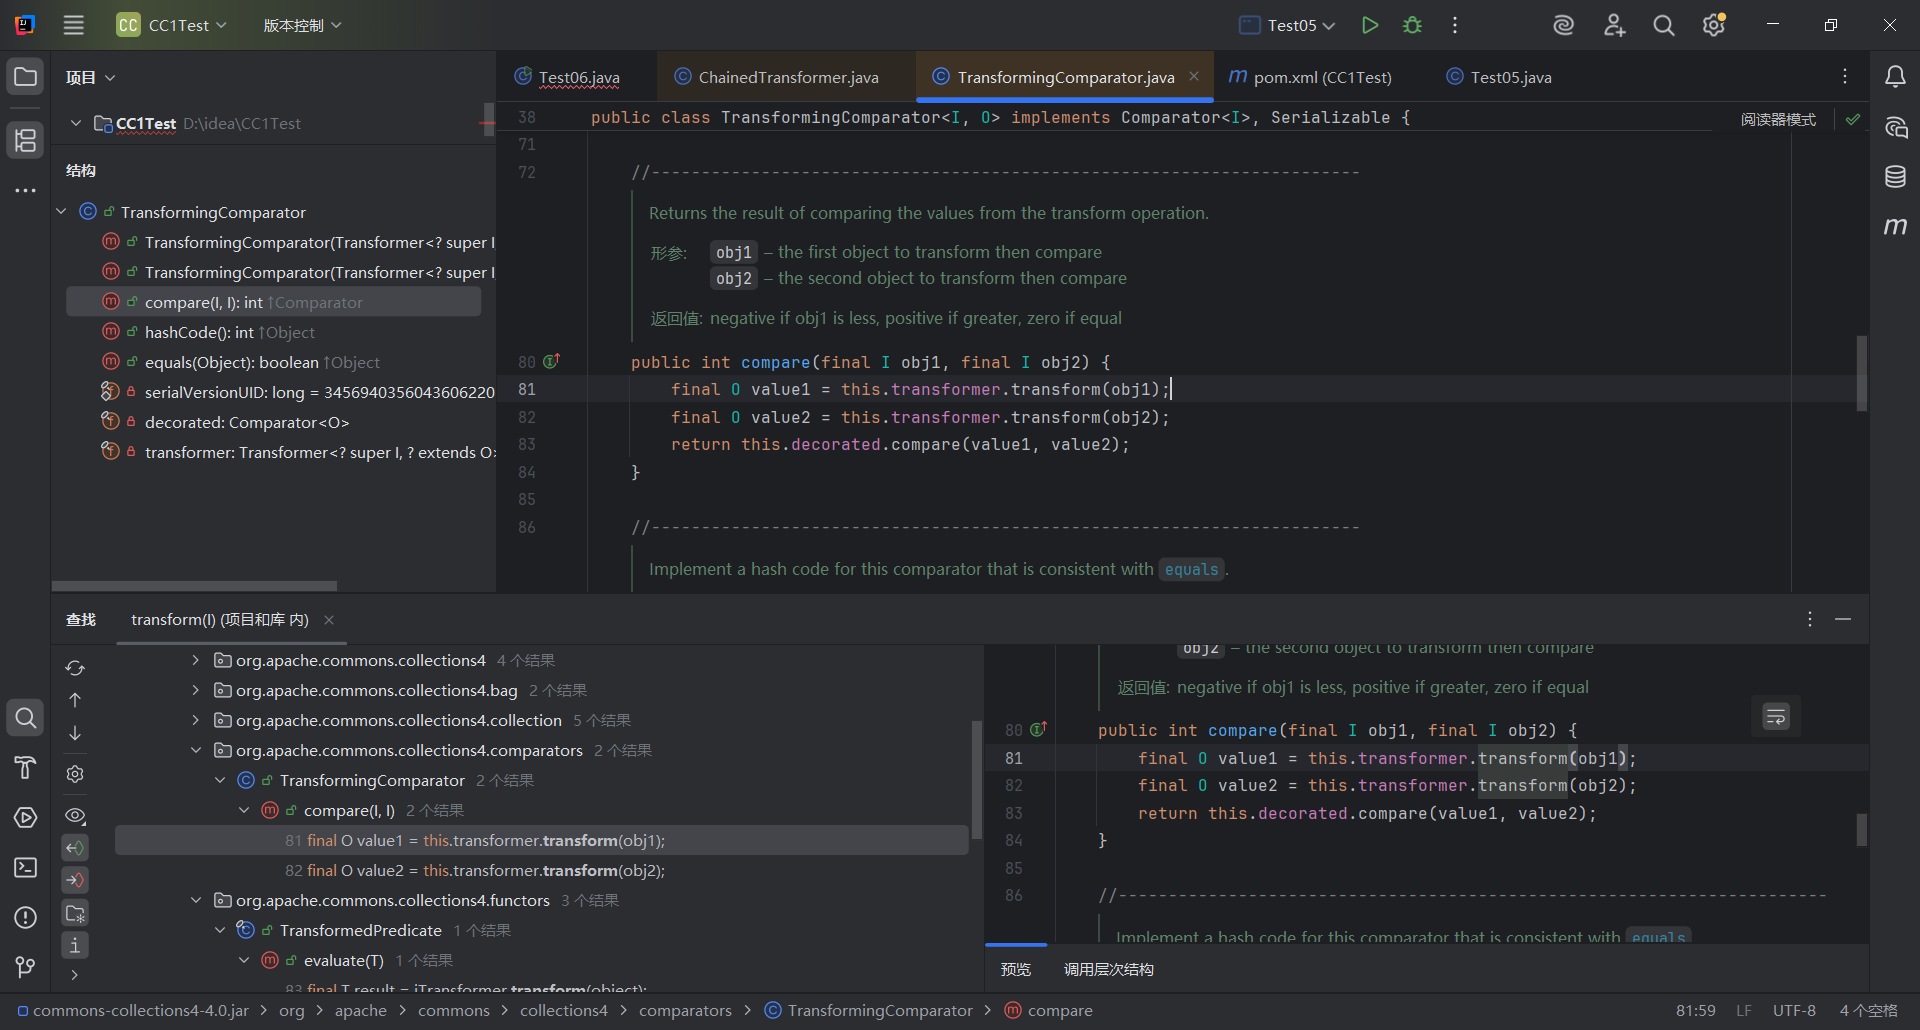The image size is (1920, 1030).
Task: Switch to the Test05.java editor tab
Action: click(x=1500, y=77)
